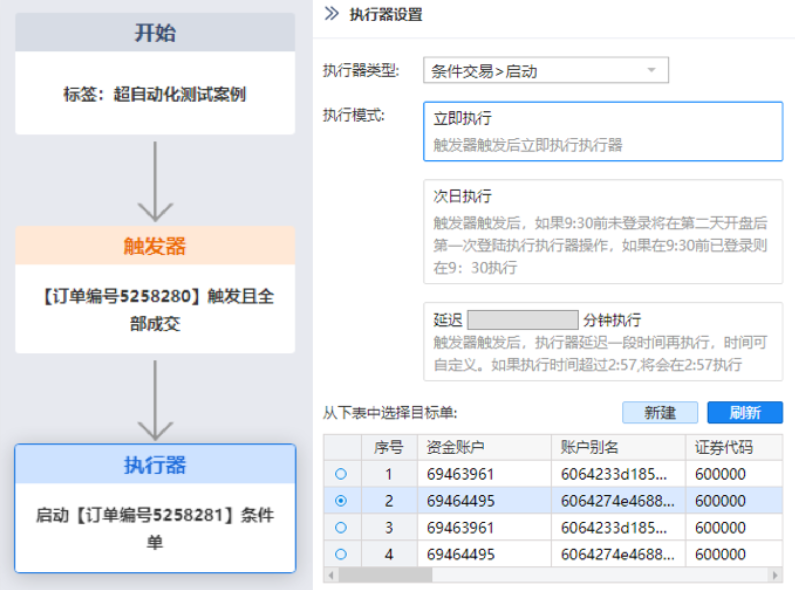This screenshot has width=795, height=590.
Task: Click the 资金账户 column header
Action: (483, 447)
